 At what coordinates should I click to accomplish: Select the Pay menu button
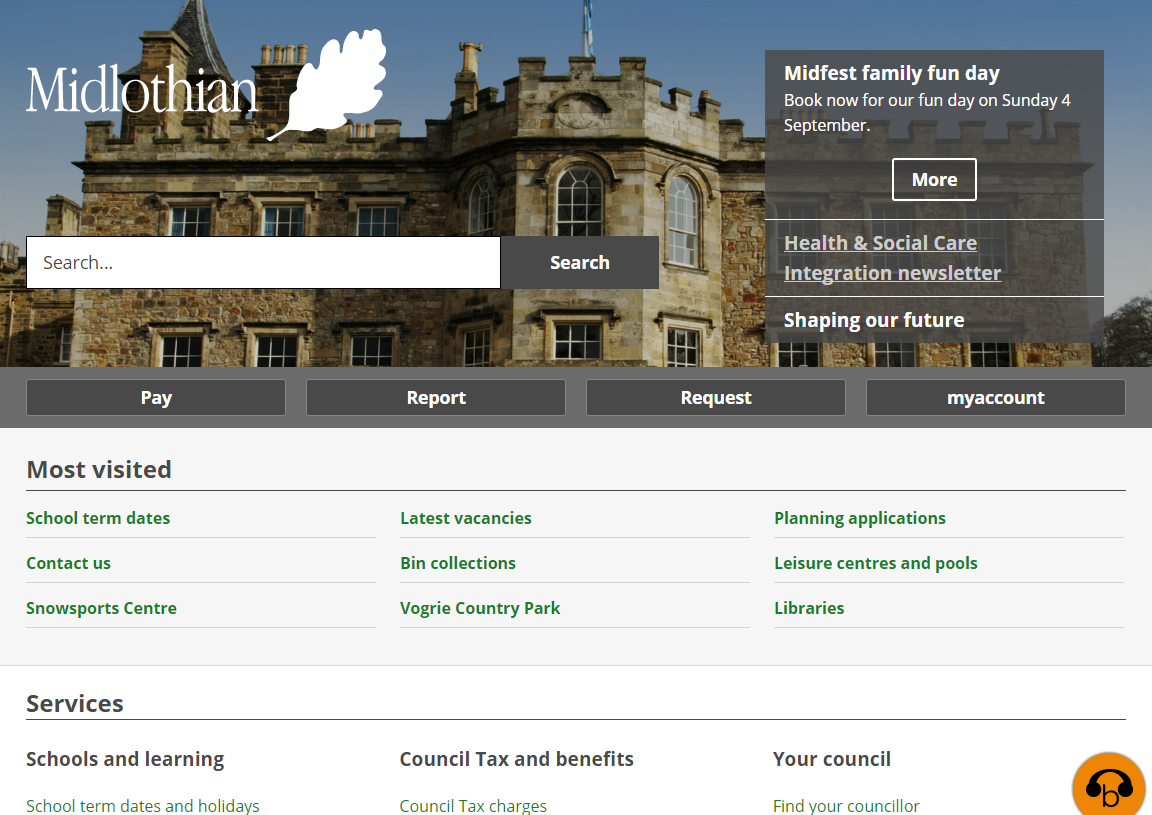(156, 398)
